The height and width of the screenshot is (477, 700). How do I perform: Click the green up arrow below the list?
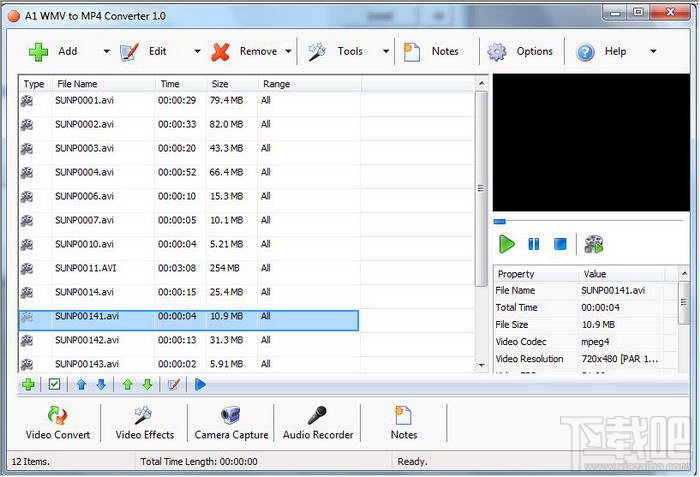(128, 385)
